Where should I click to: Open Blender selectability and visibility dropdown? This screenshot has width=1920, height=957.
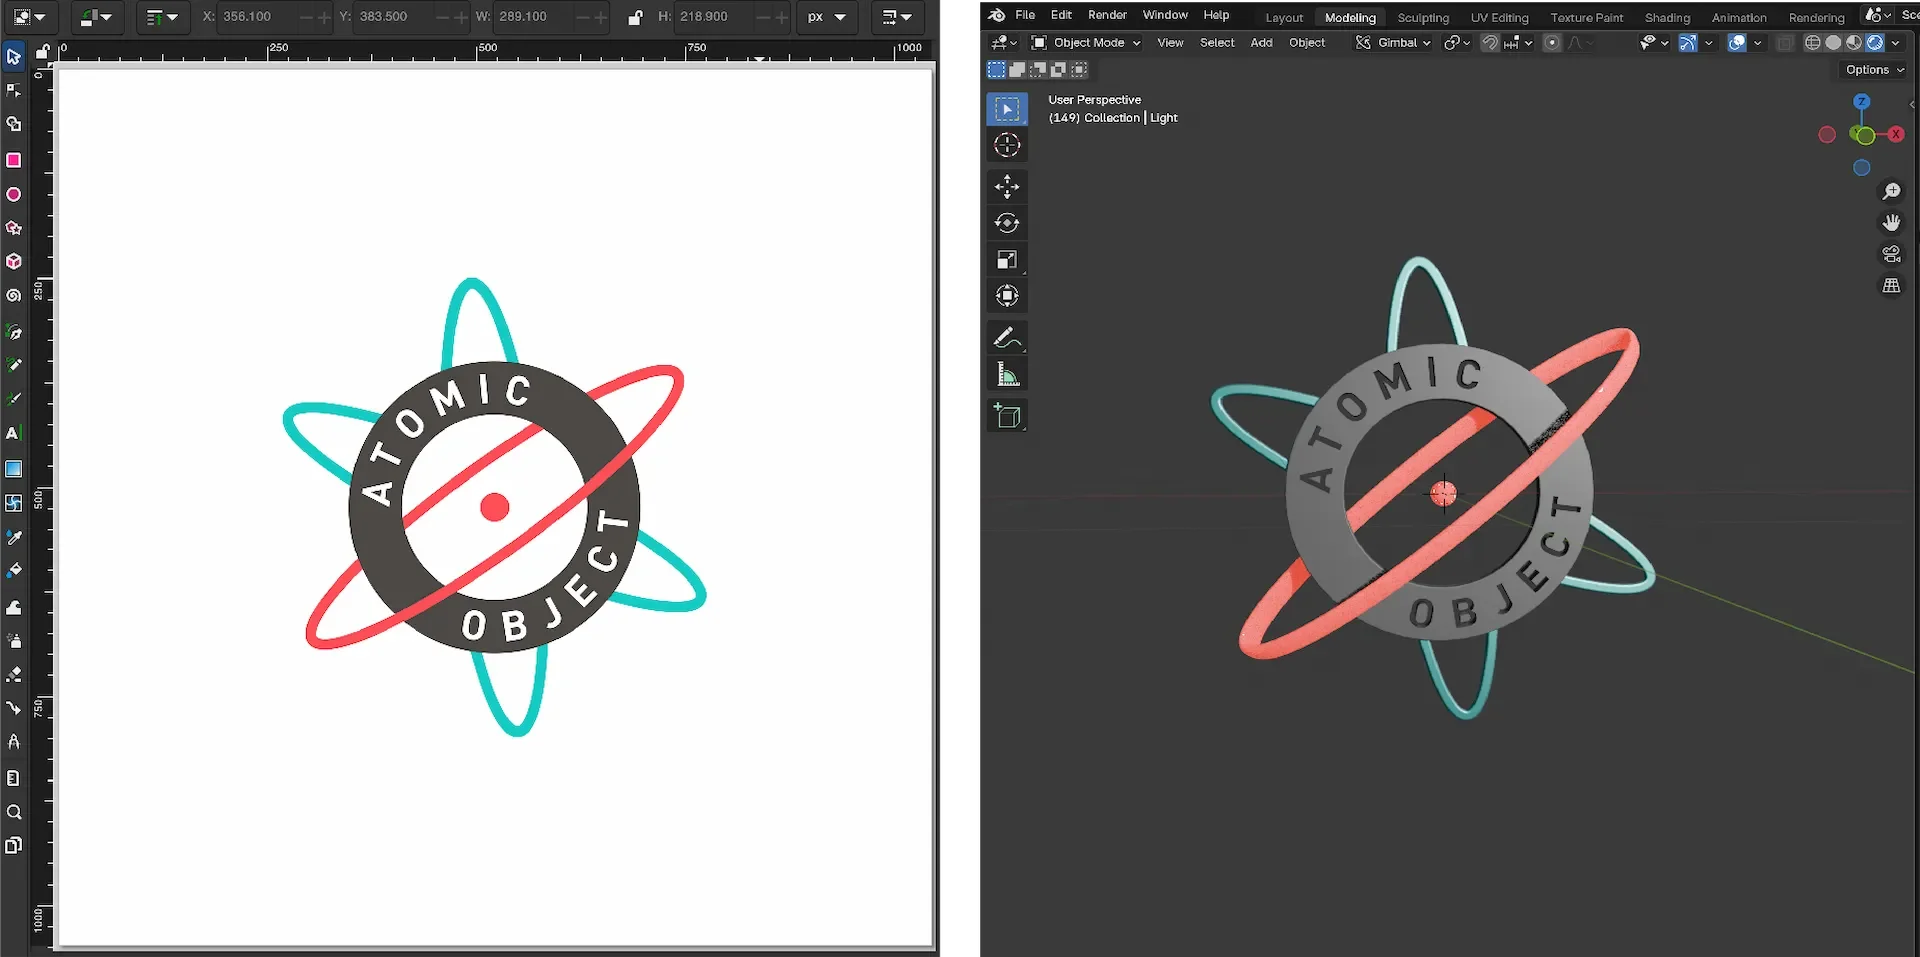click(x=1654, y=43)
